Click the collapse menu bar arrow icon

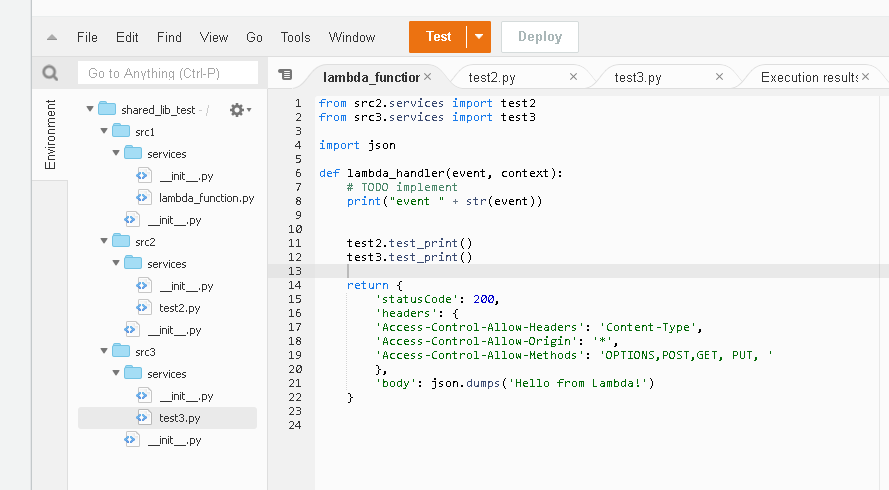tap(51, 38)
